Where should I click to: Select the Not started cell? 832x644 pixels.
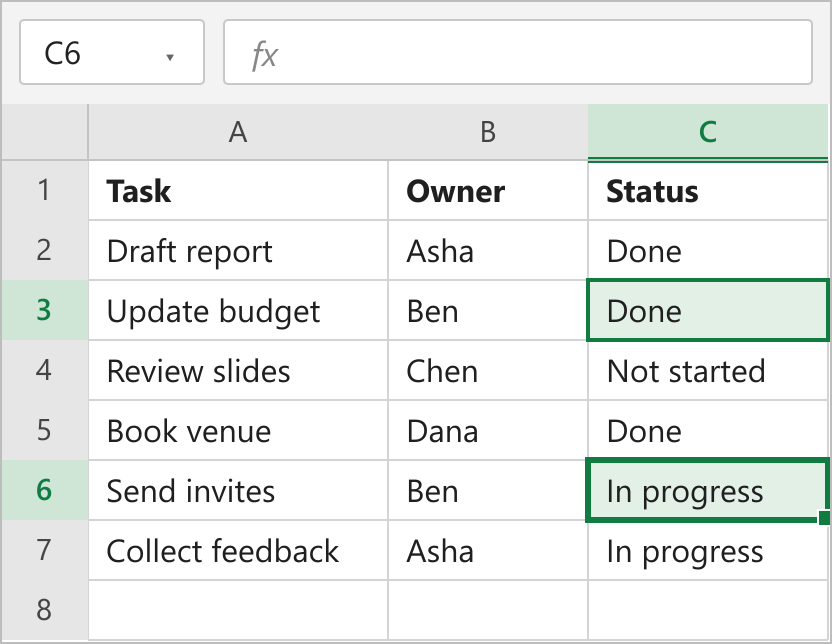[x=707, y=370]
